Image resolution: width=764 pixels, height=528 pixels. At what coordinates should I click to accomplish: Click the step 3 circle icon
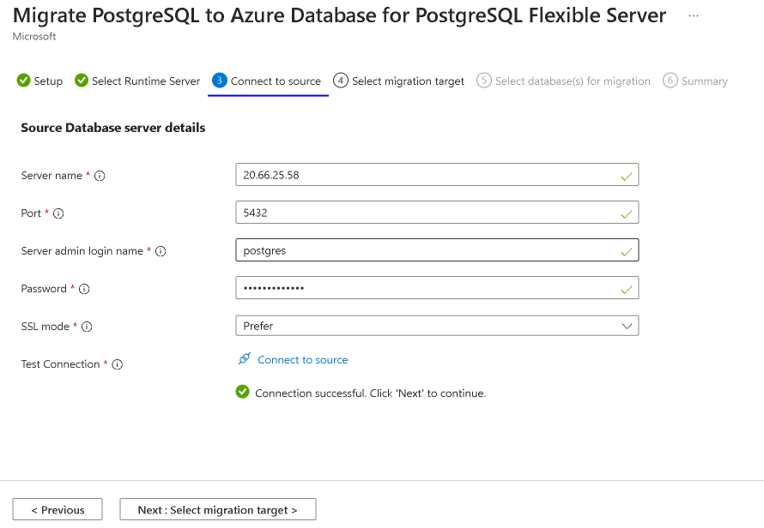220,80
